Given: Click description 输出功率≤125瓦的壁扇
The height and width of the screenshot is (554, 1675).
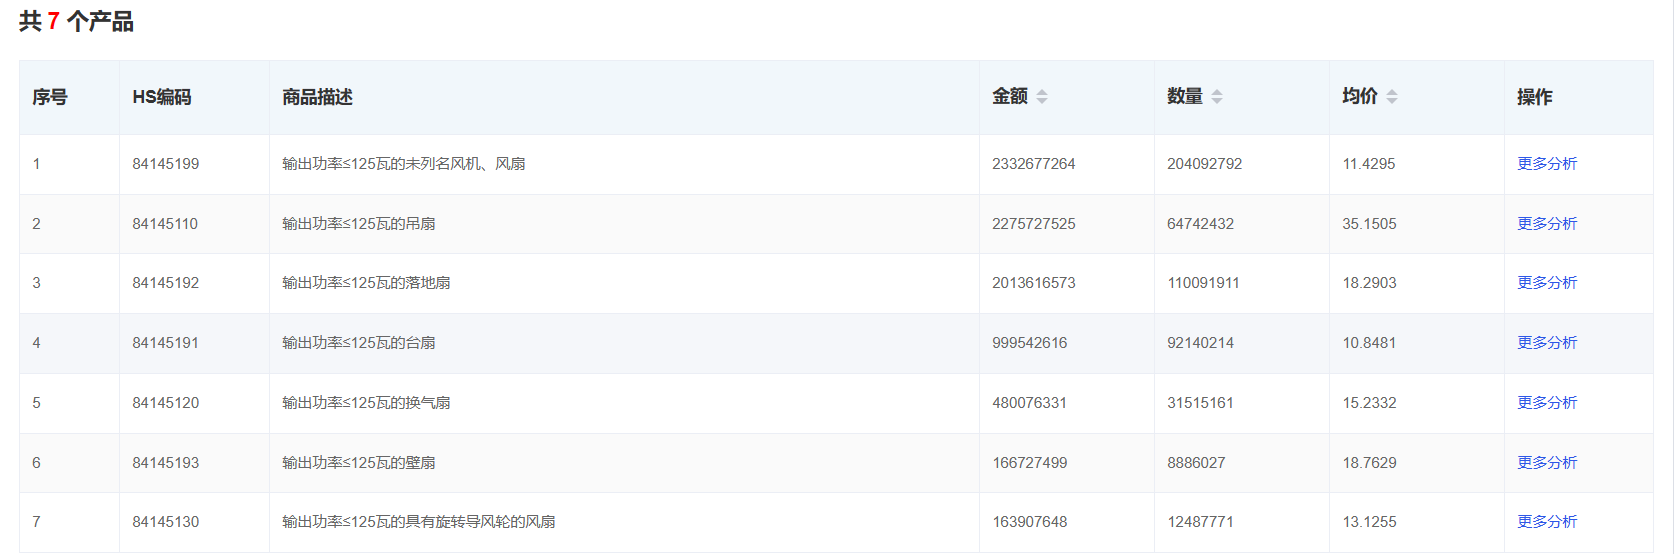Looking at the screenshot, I should [359, 463].
